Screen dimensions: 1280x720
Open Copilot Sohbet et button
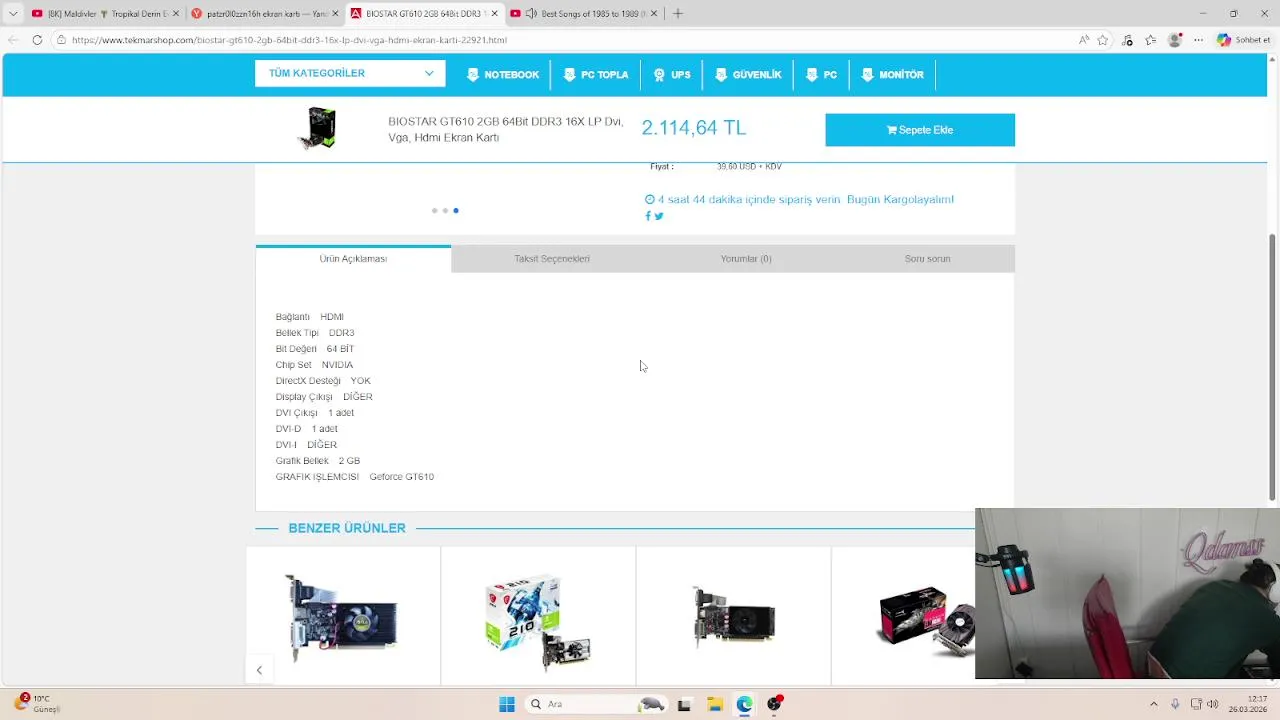[1243, 40]
